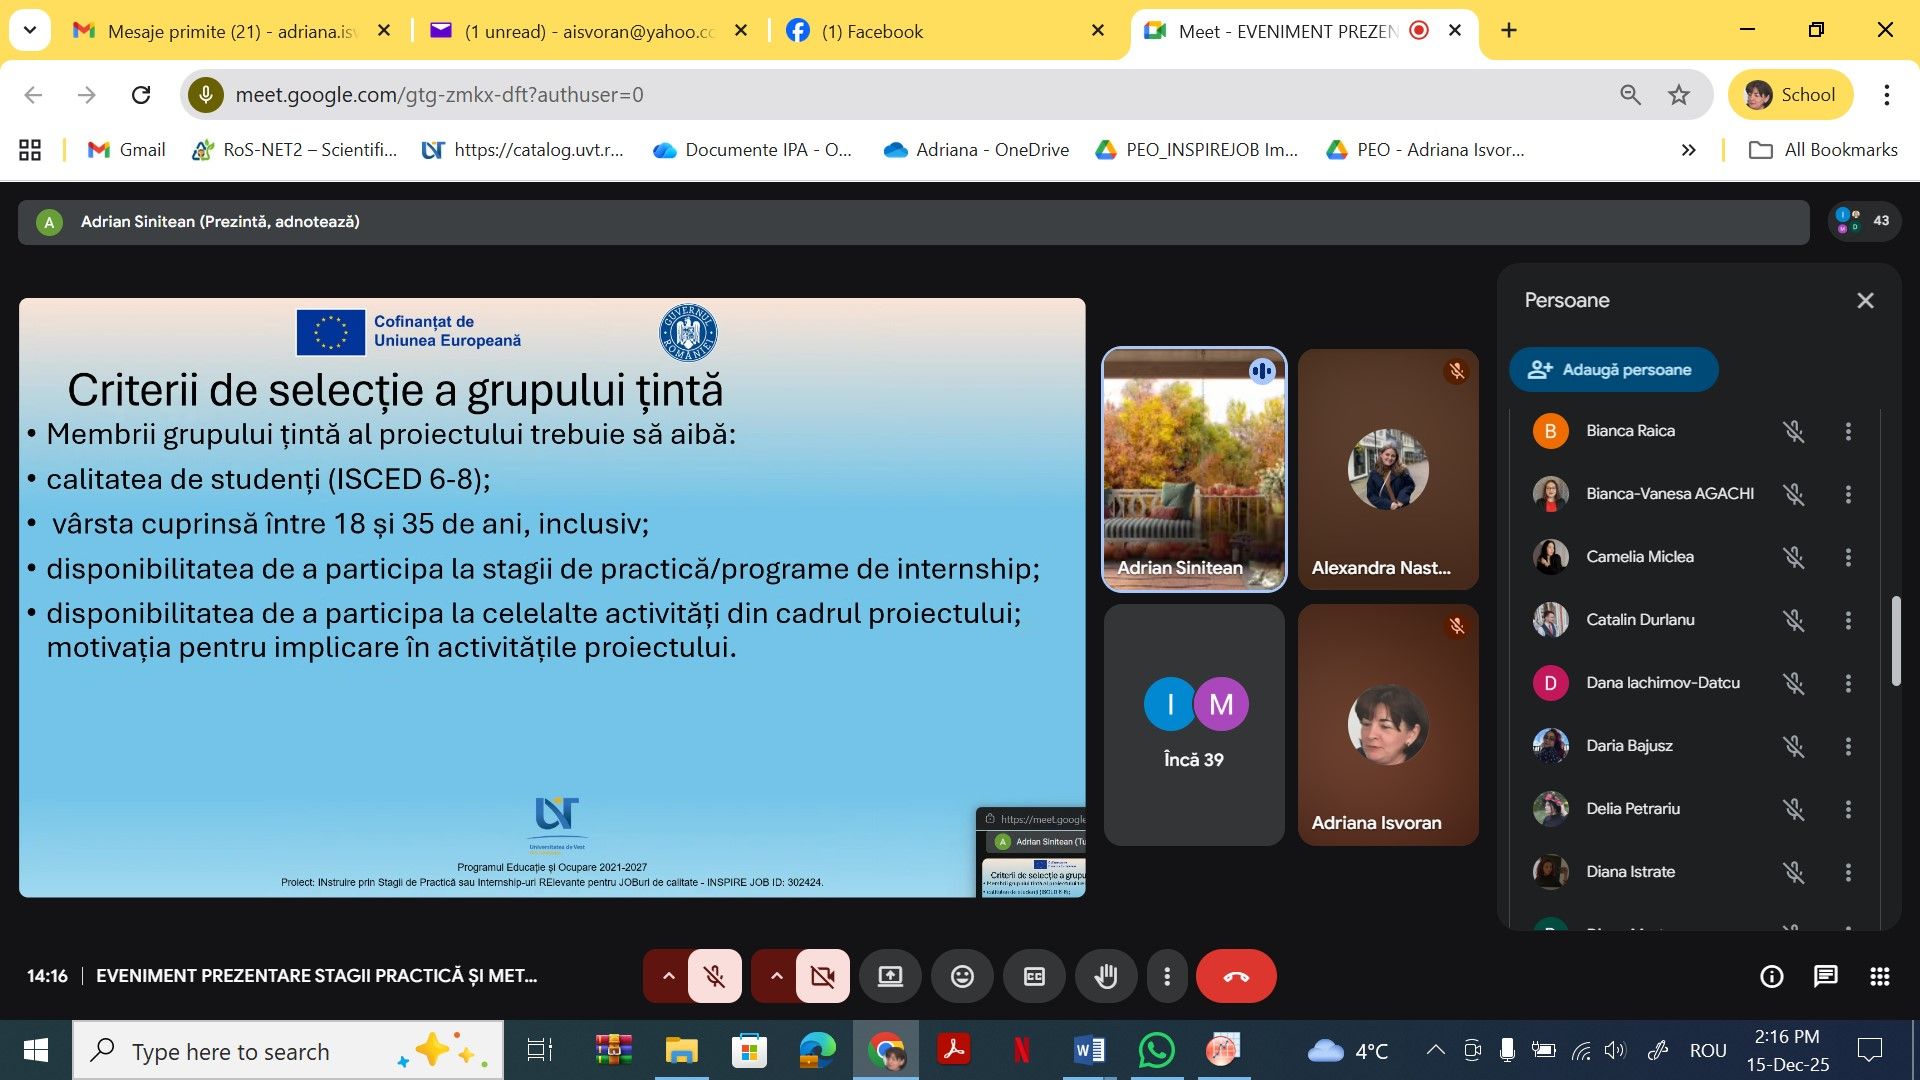This screenshot has width=1920, height=1080.
Task: Switch to the Facebook browser tab
Action: 872,31
